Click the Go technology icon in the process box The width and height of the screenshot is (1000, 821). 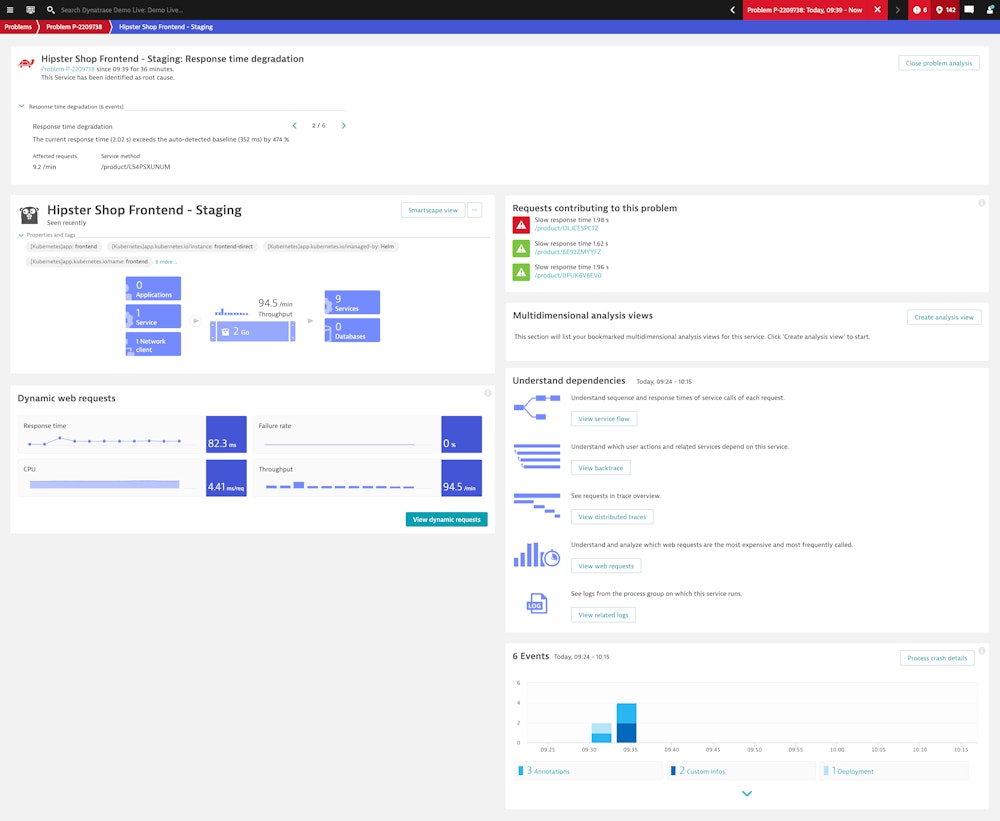(x=227, y=333)
